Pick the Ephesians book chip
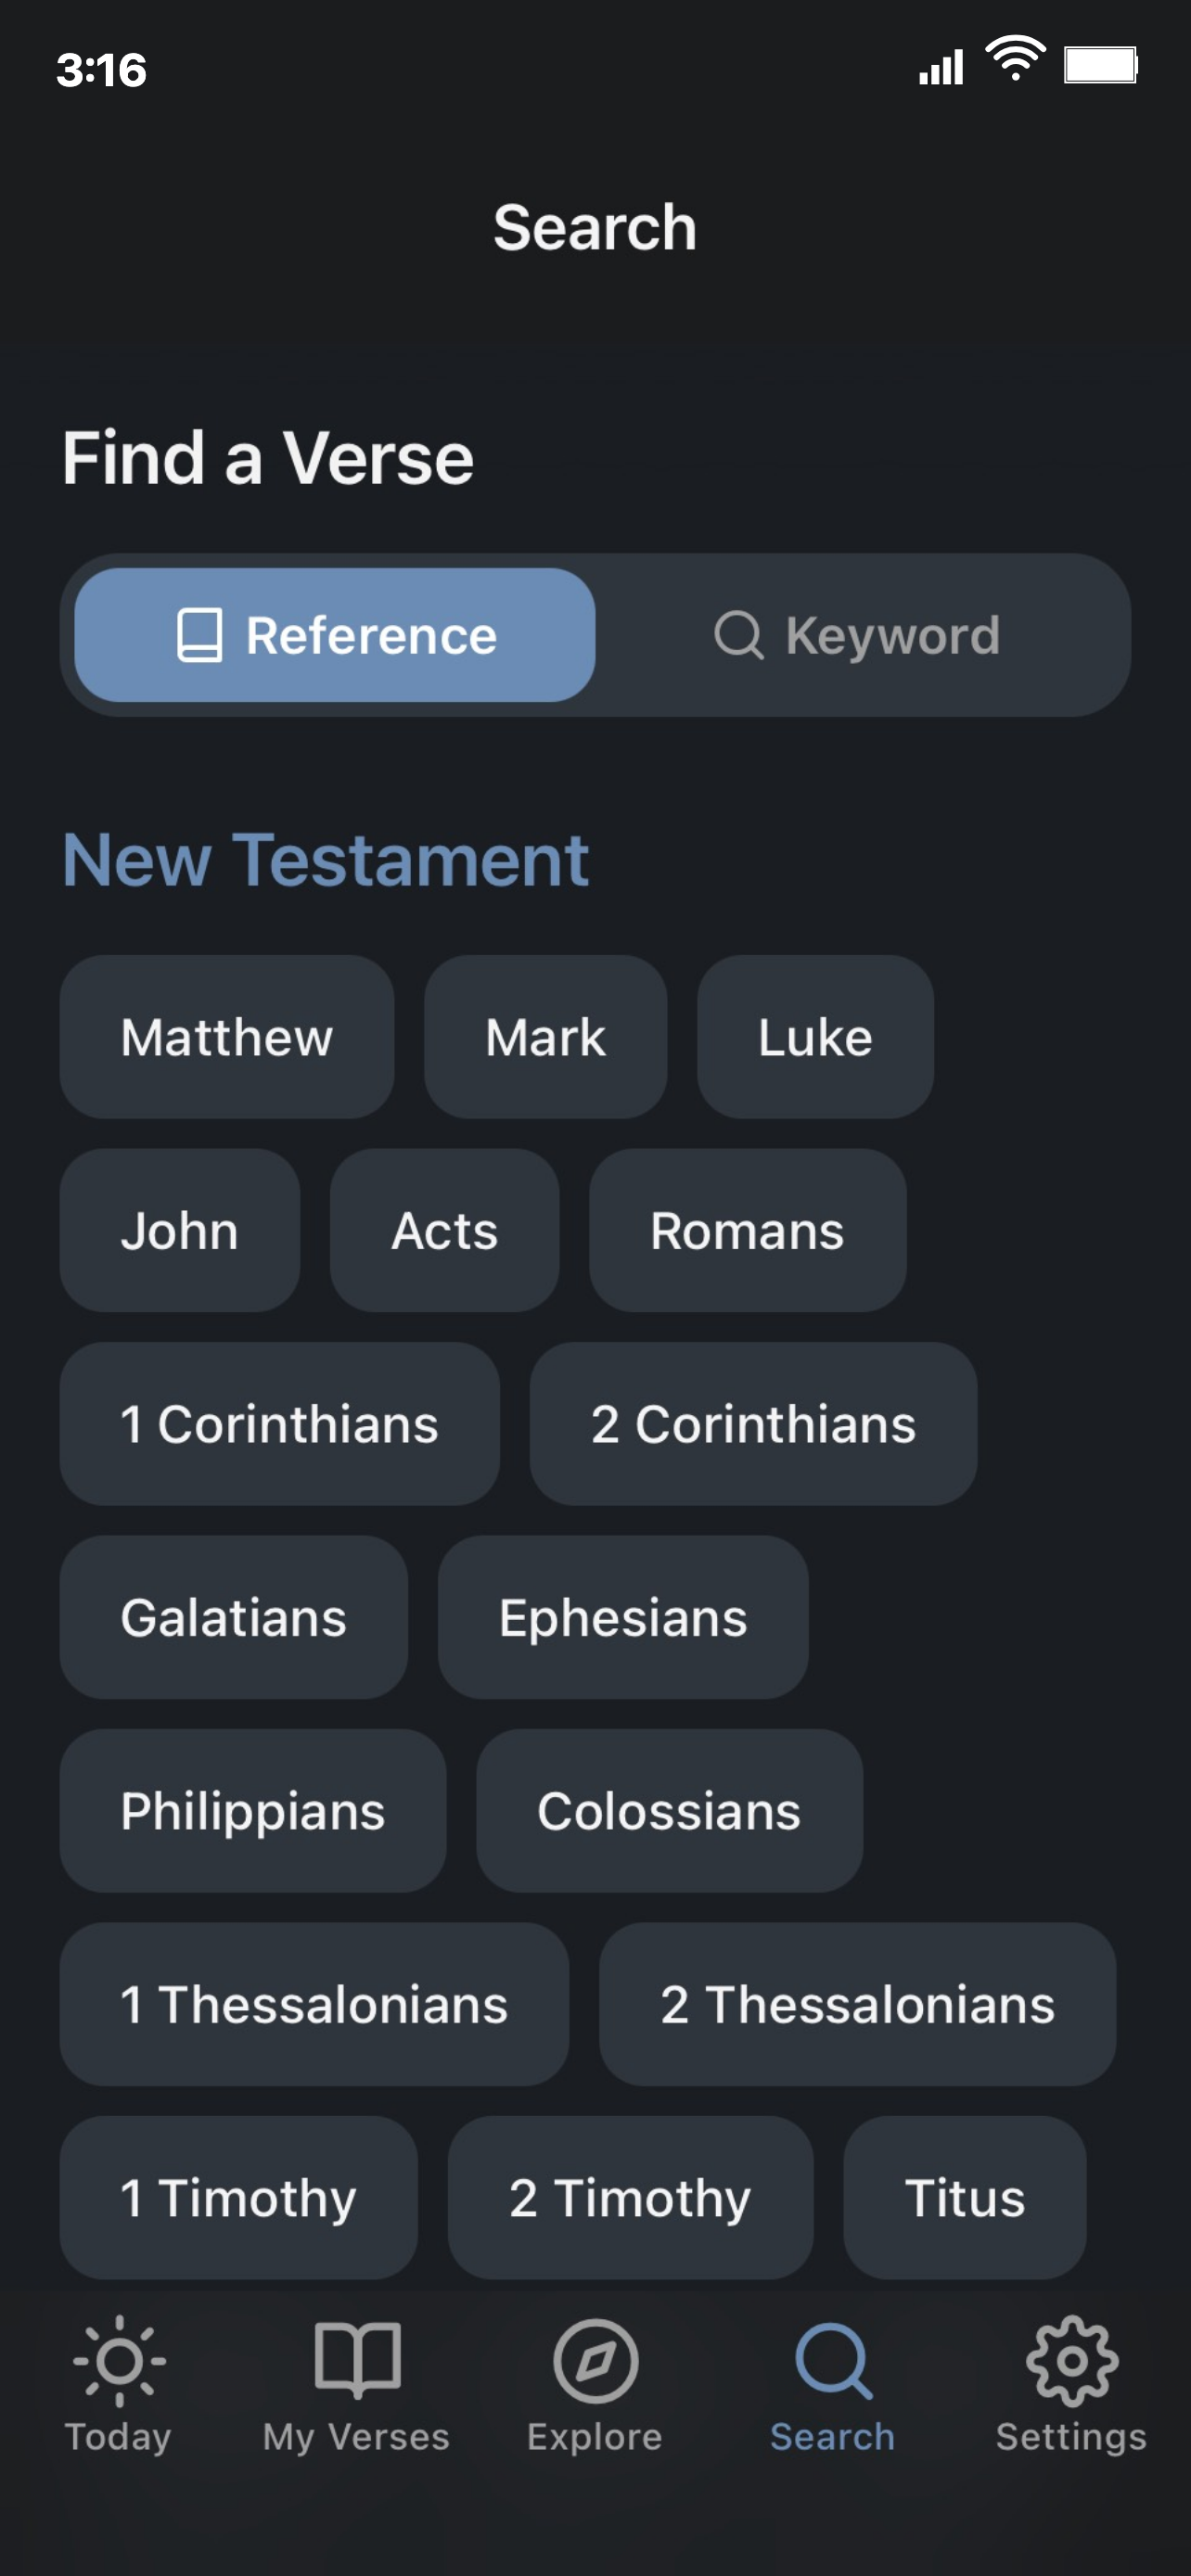This screenshot has width=1191, height=2576. [623, 1617]
